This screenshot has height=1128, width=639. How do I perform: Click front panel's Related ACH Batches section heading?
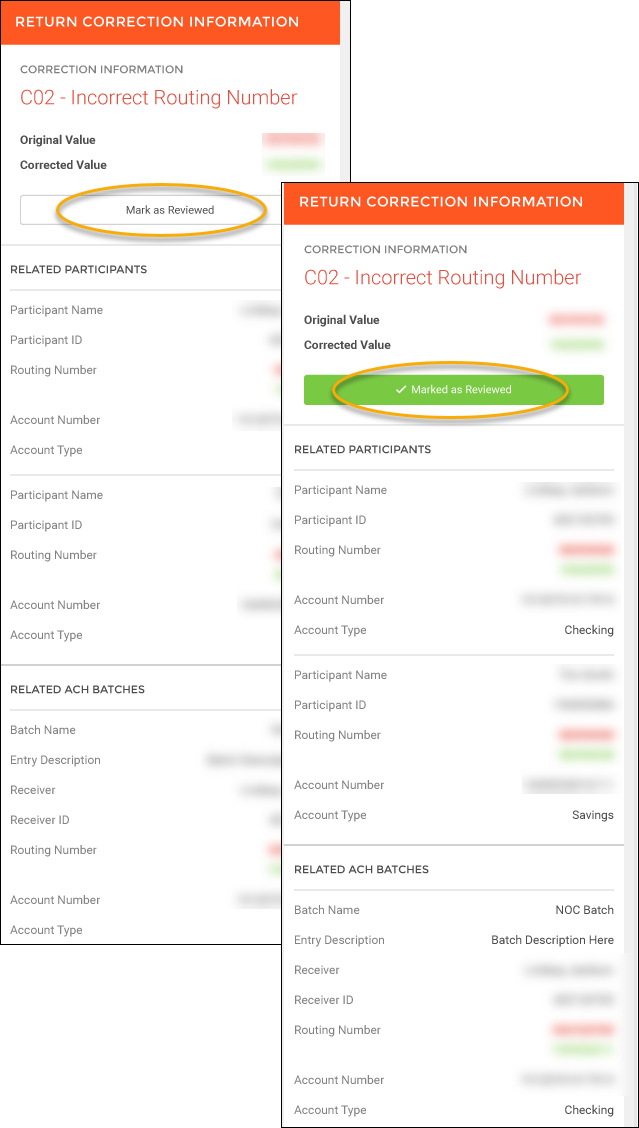pos(361,870)
